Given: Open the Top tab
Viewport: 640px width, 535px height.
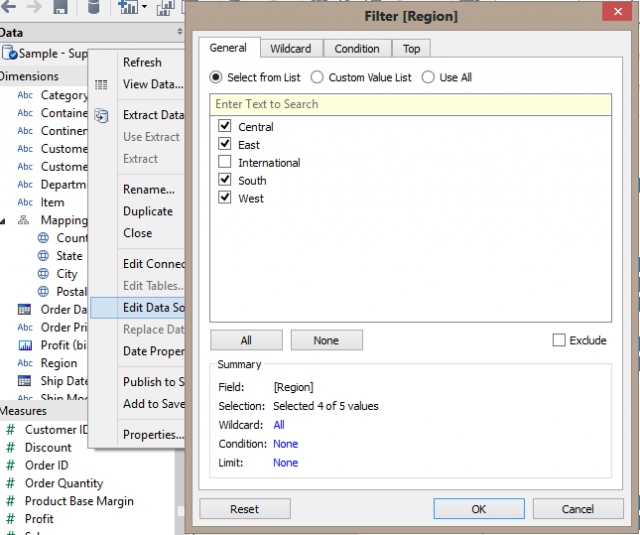Looking at the screenshot, I should [411, 49].
